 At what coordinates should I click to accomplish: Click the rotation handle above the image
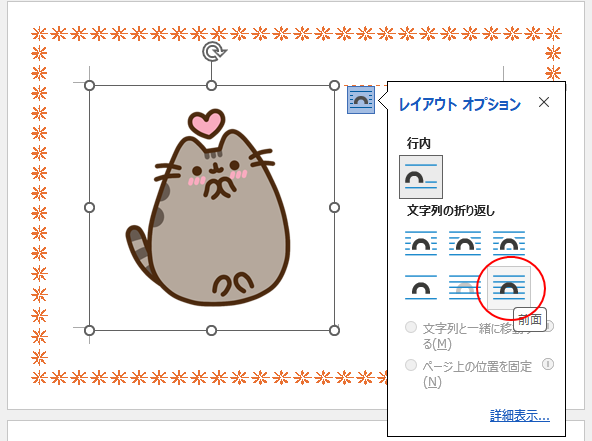point(214,52)
